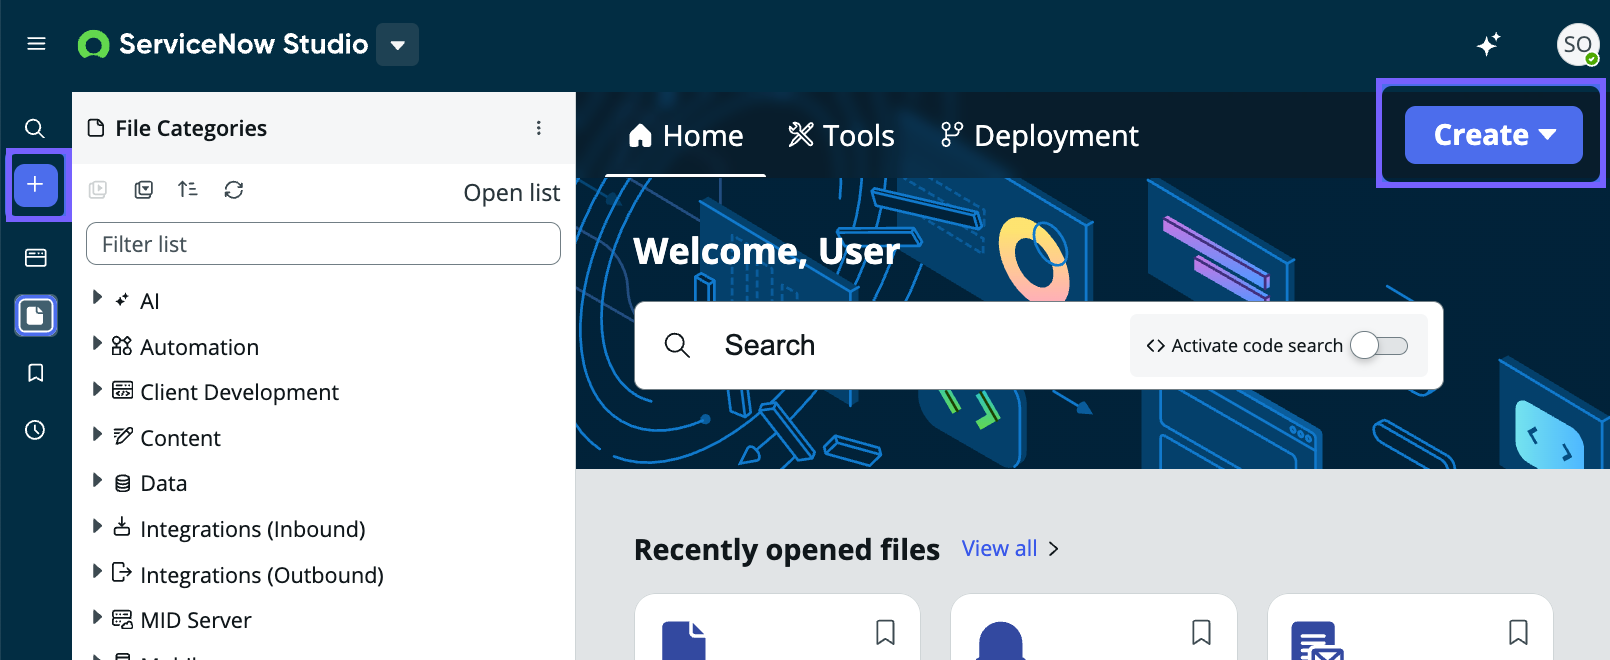Select the Content tree label
Viewport: 1610px width, 660px height.
pos(180,438)
